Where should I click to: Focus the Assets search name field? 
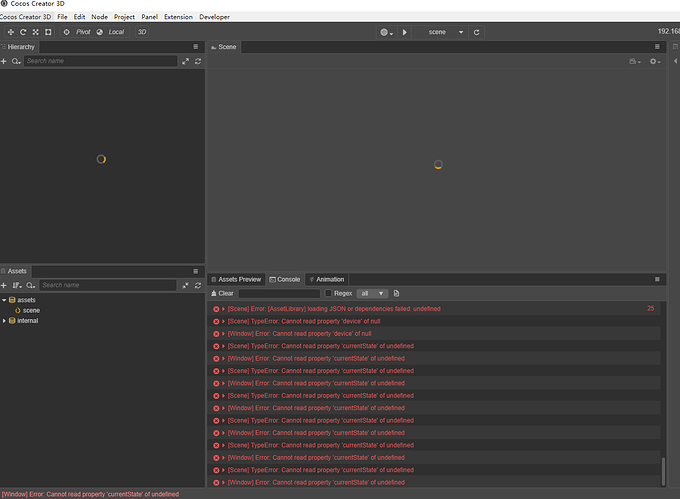(x=108, y=285)
